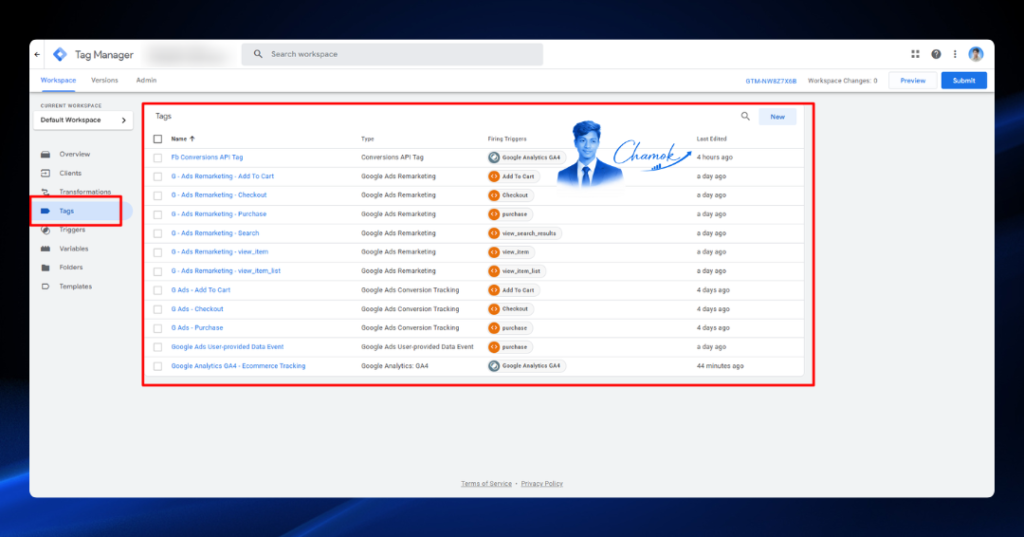Check the Fb Conversions API Tag row checkbox
Screen dimensions: 1024x537
157,157
